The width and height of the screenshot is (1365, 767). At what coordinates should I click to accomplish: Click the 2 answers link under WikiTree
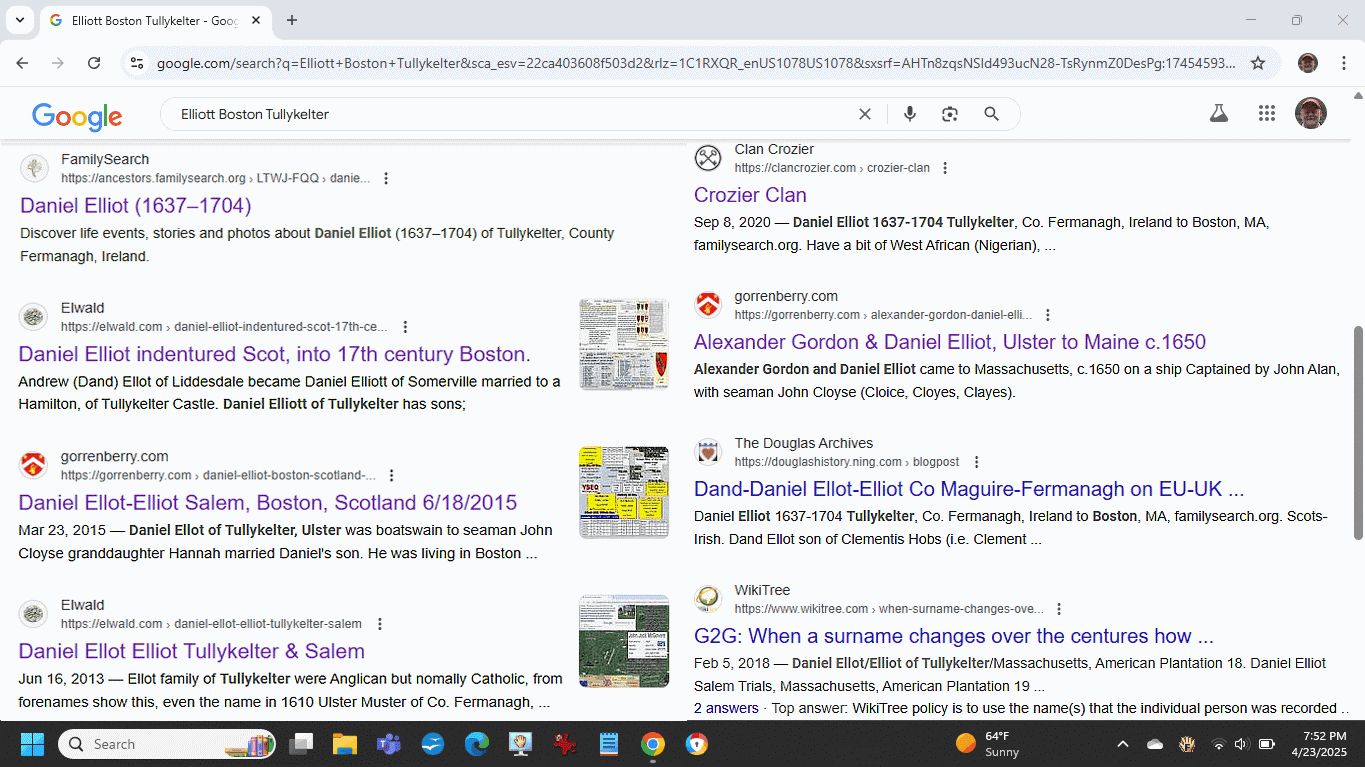point(726,708)
